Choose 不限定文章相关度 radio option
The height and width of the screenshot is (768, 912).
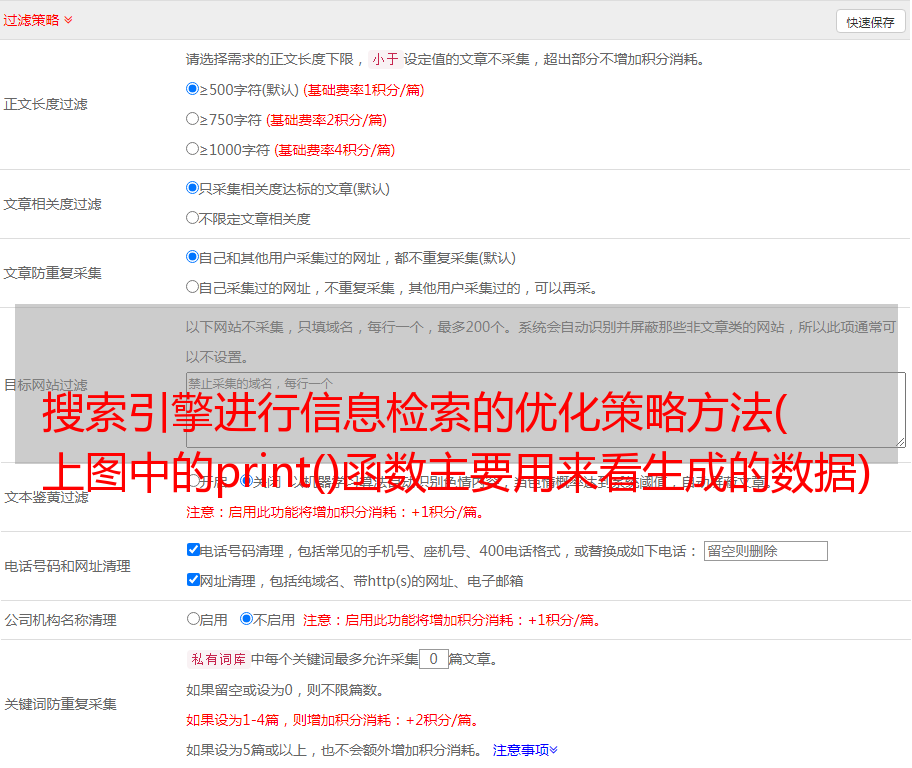193,218
